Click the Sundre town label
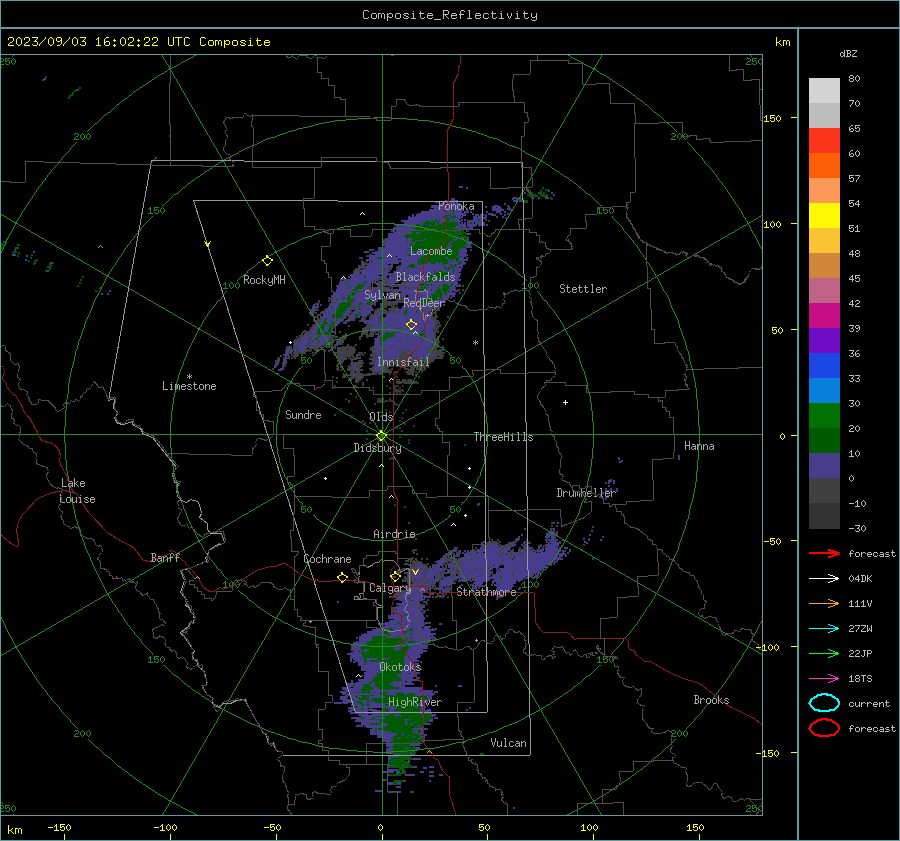 (x=303, y=414)
